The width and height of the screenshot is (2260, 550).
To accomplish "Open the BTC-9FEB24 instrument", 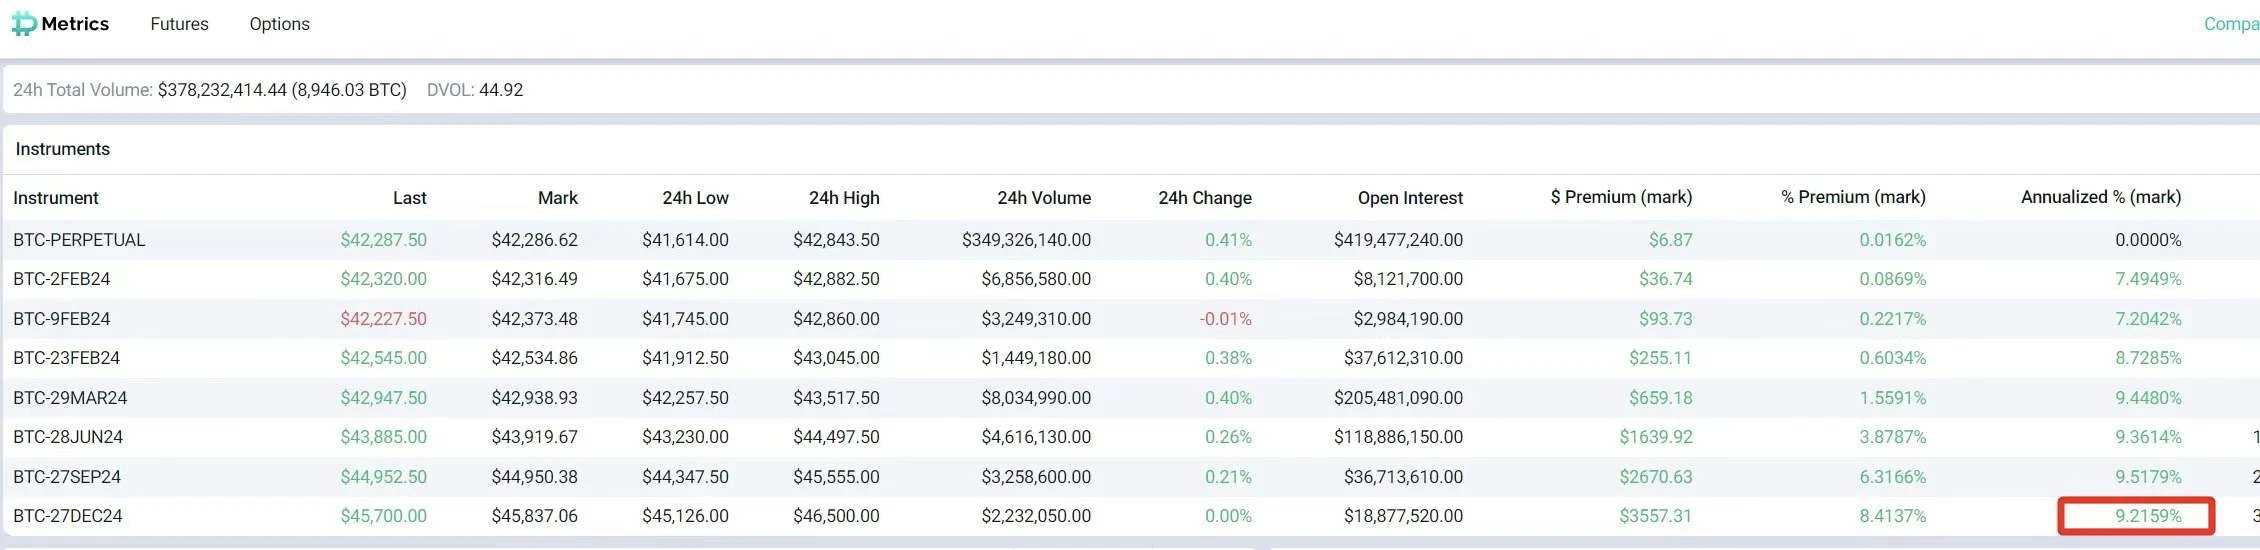I will (x=62, y=319).
